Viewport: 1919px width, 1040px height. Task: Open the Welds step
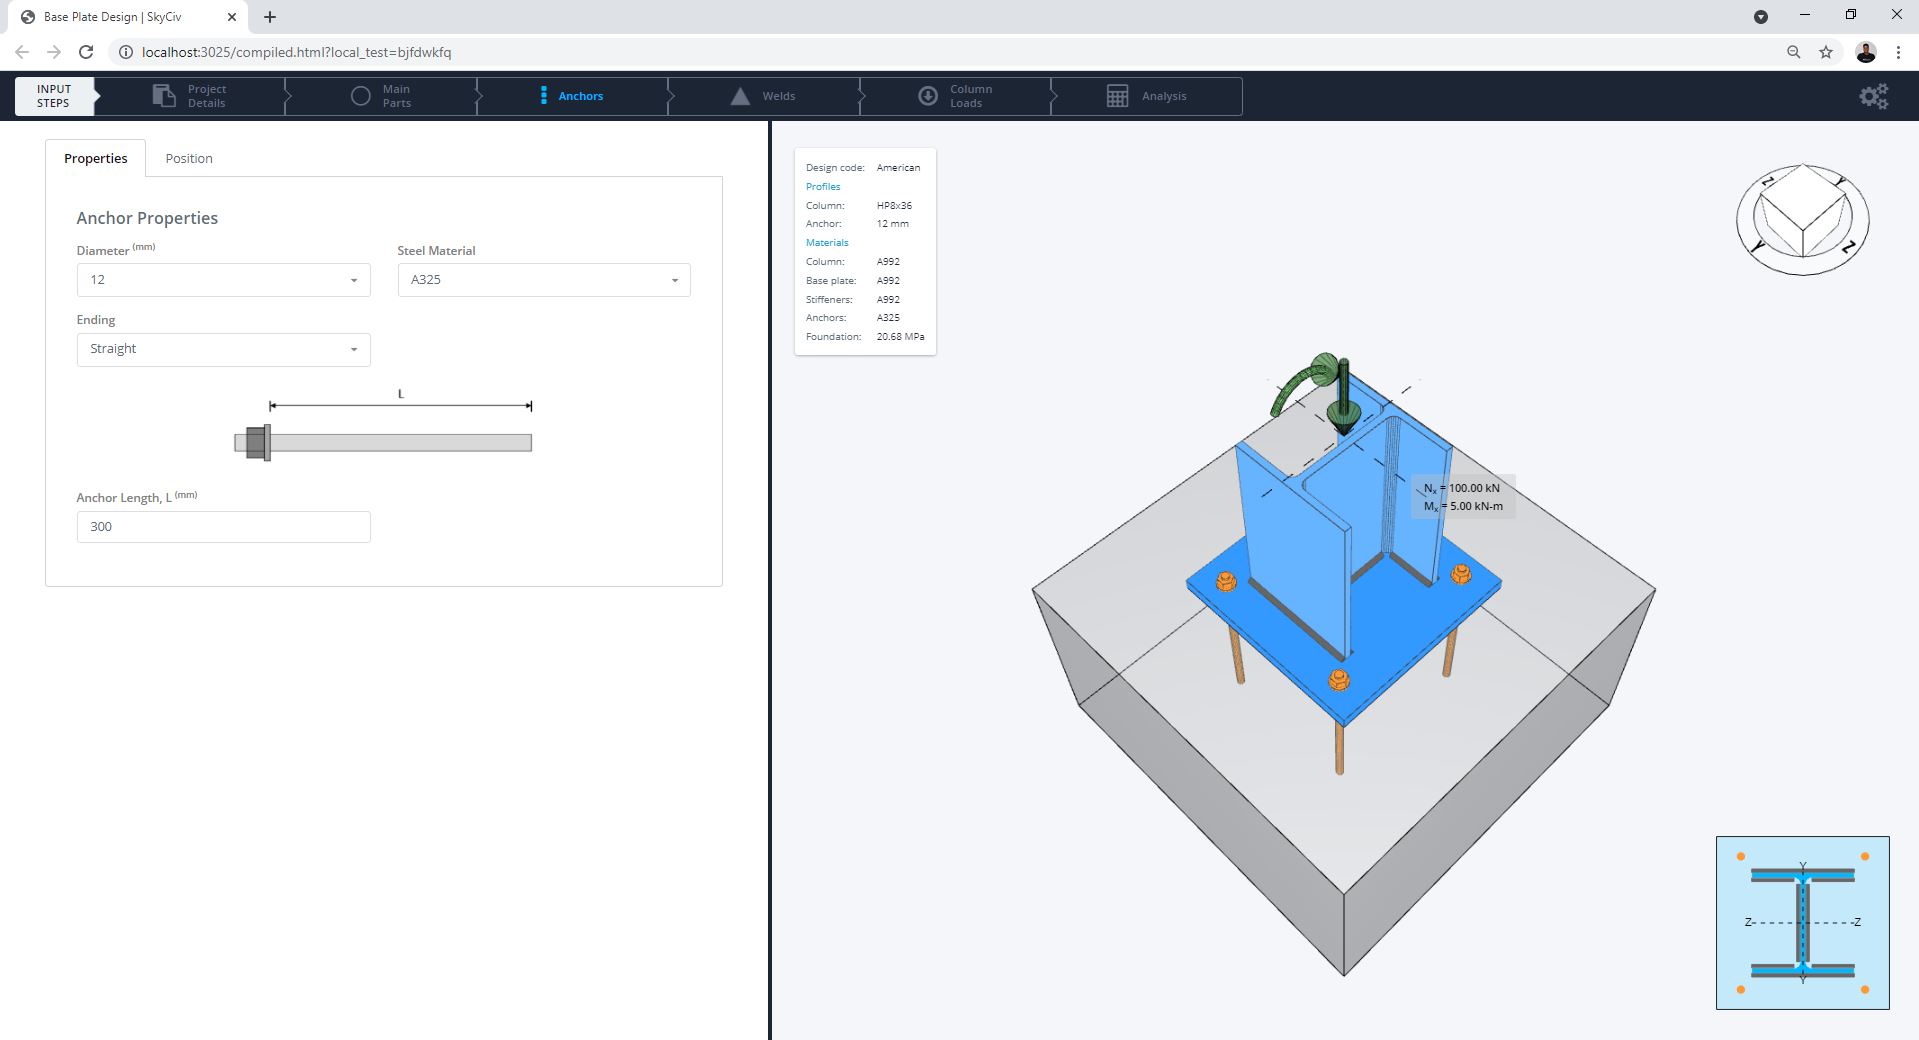tap(740, 95)
